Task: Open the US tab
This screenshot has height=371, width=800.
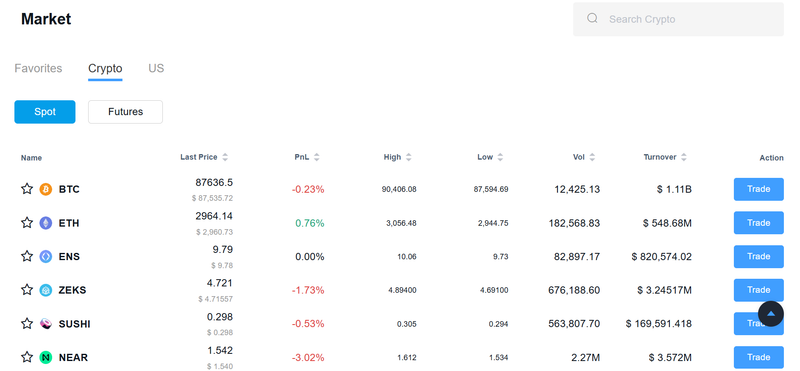Action: (156, 68)
